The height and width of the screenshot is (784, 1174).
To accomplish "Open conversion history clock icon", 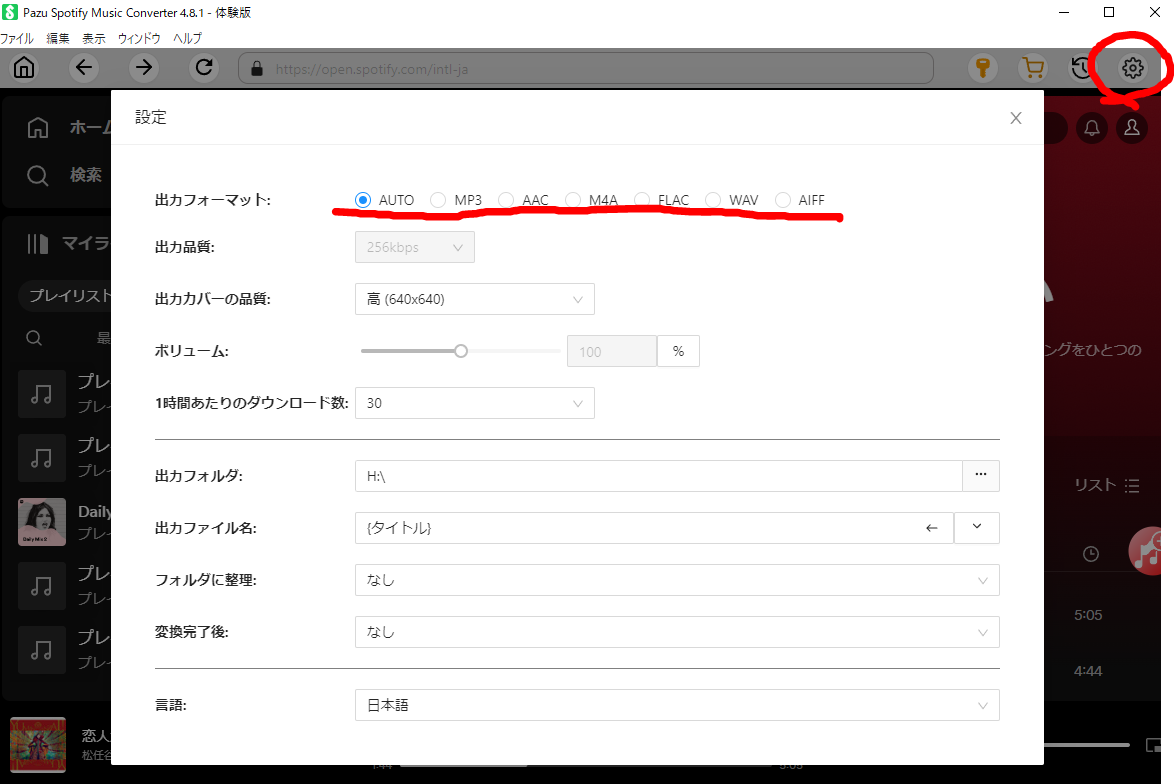I will 1081,68.
